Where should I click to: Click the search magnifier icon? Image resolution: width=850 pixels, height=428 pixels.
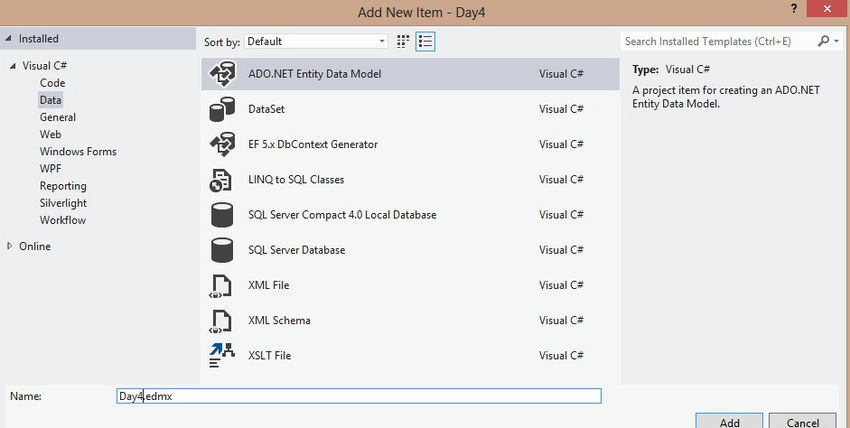pyautogui.click(x=823, y=41)
